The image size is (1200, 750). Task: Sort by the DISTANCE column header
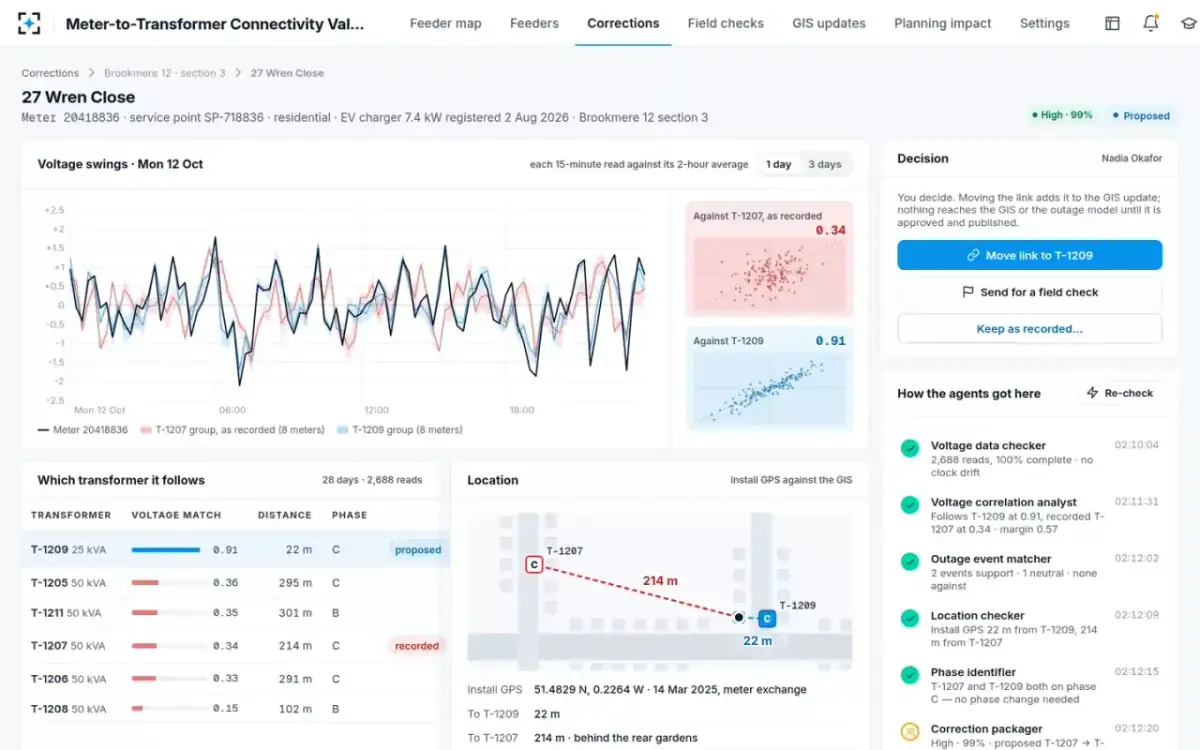[x=284, y=515]
